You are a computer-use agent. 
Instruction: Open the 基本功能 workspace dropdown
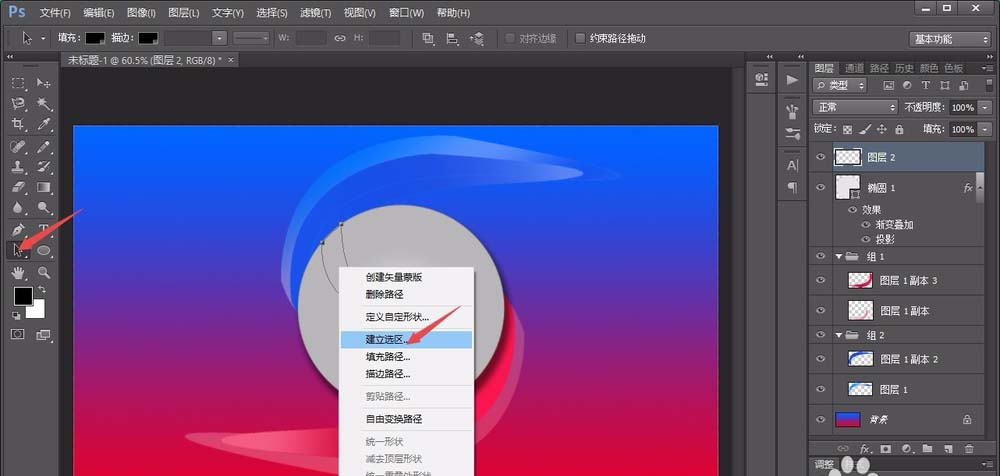point(948,38)
